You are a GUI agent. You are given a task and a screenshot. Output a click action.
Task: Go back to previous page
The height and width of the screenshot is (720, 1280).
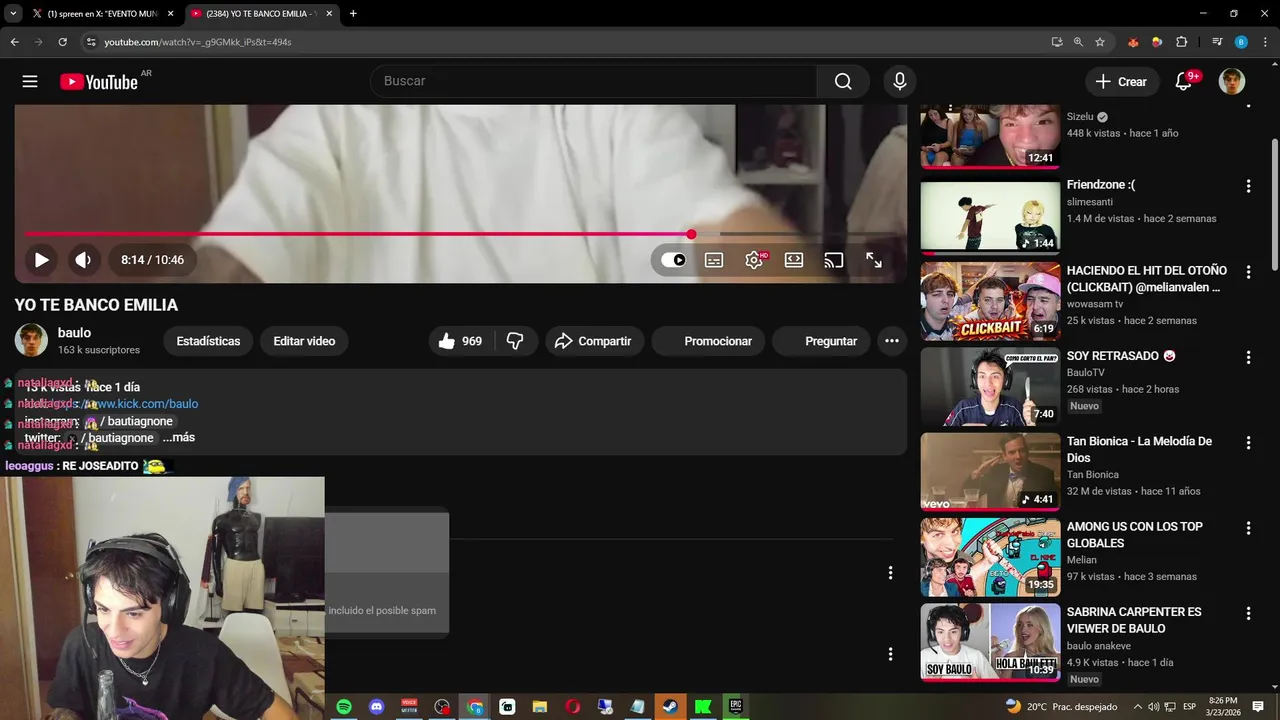click(14, 42)
